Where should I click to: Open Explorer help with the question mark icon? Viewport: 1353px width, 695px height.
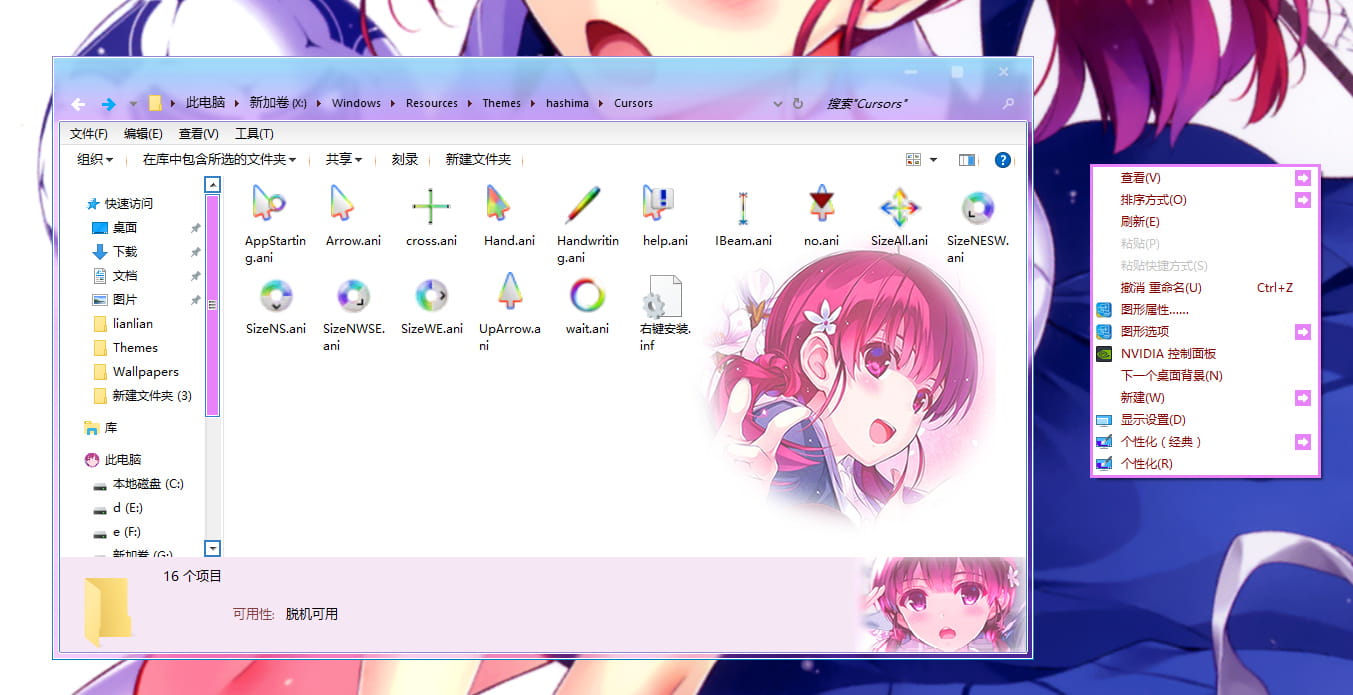tap(1002, 160)
